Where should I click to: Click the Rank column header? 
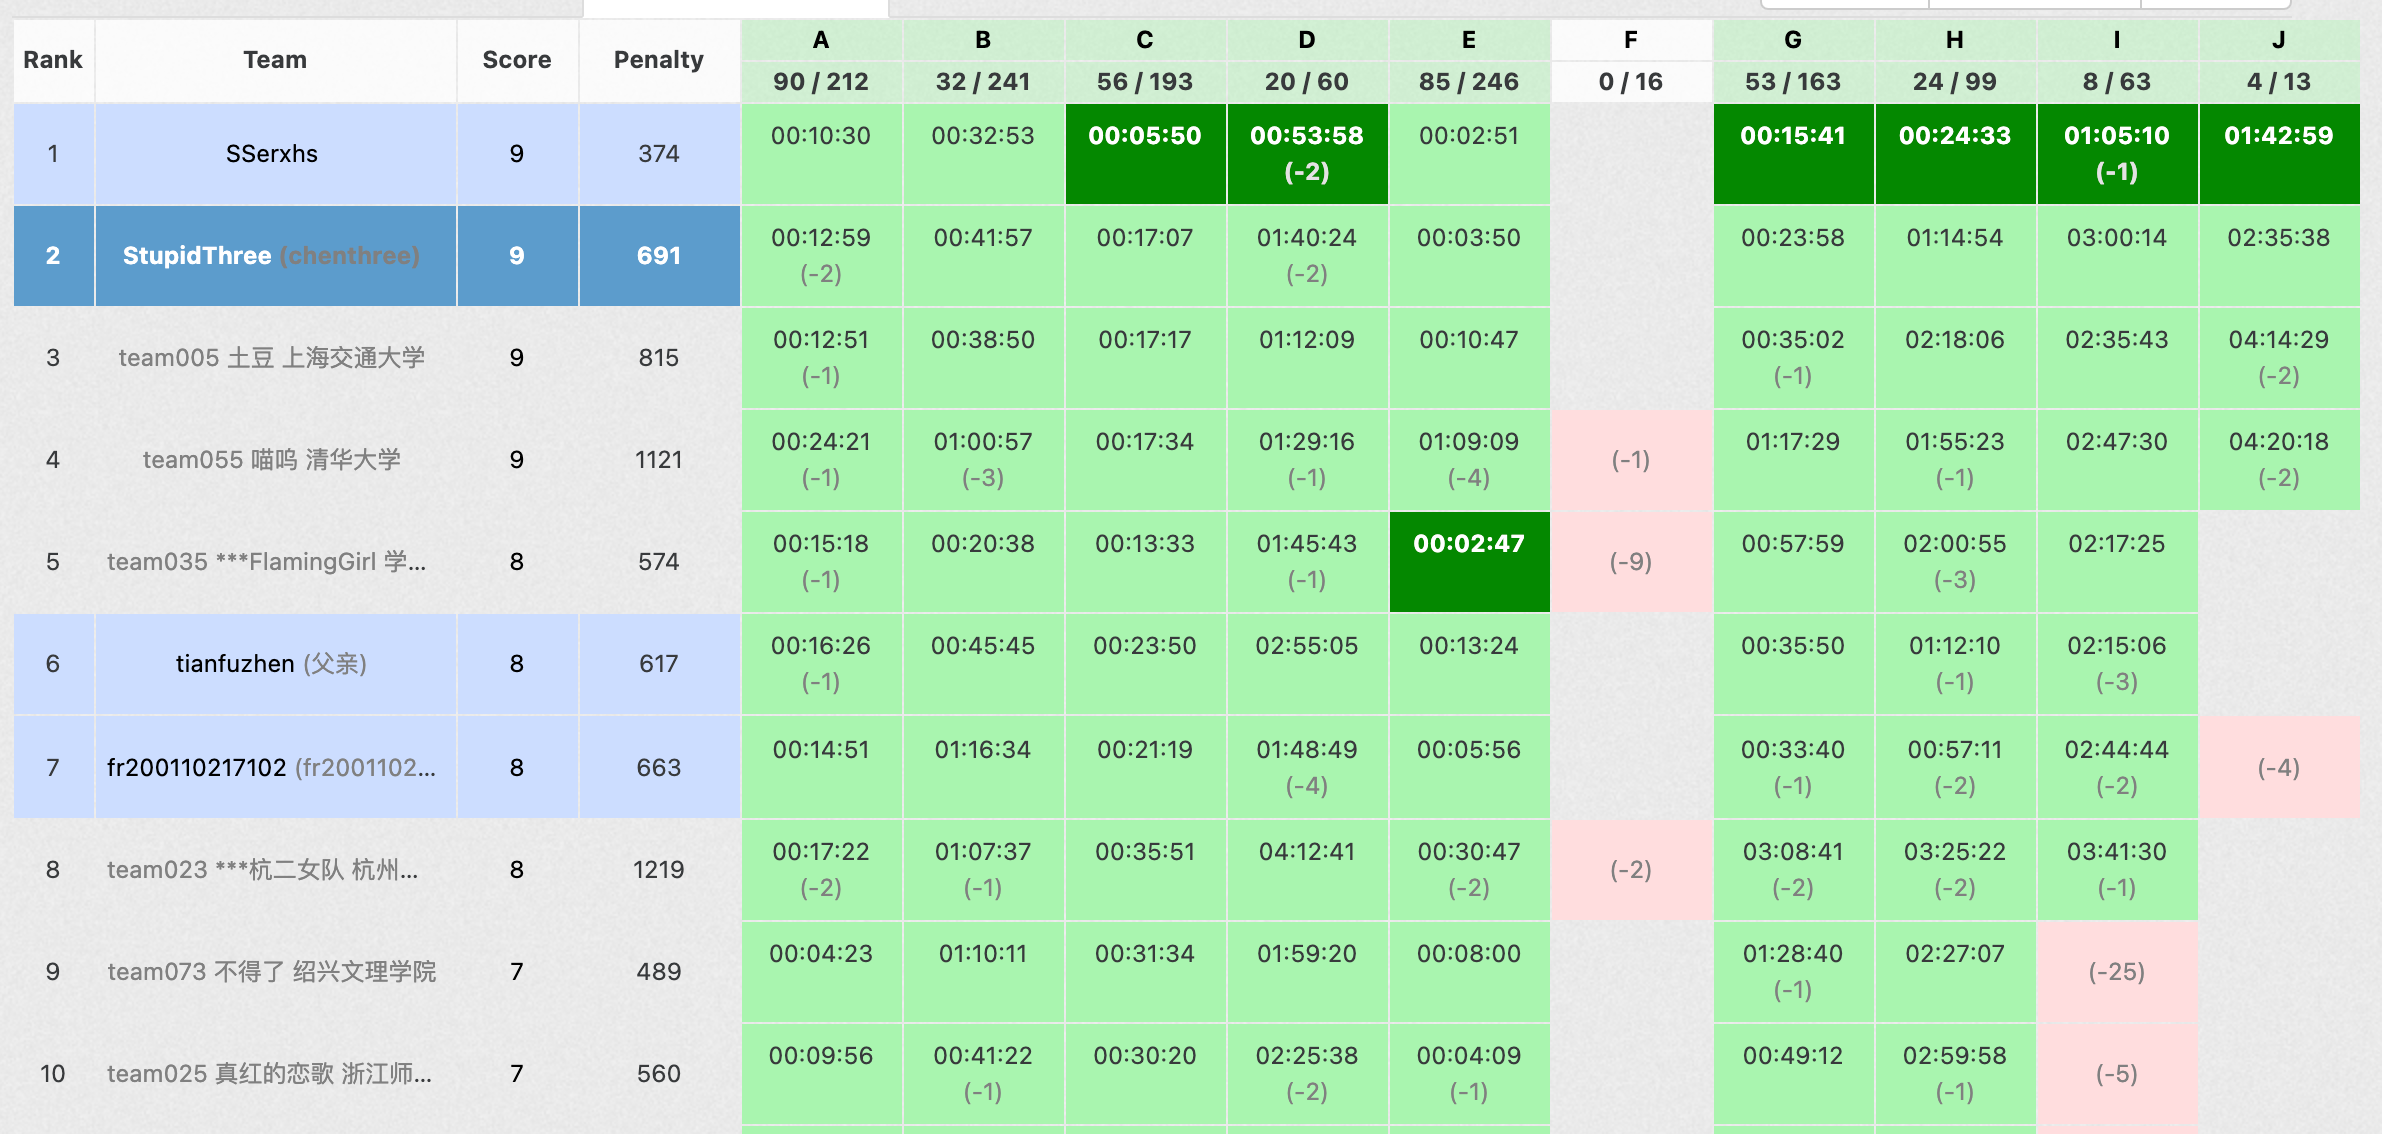[x=53, y=60]
